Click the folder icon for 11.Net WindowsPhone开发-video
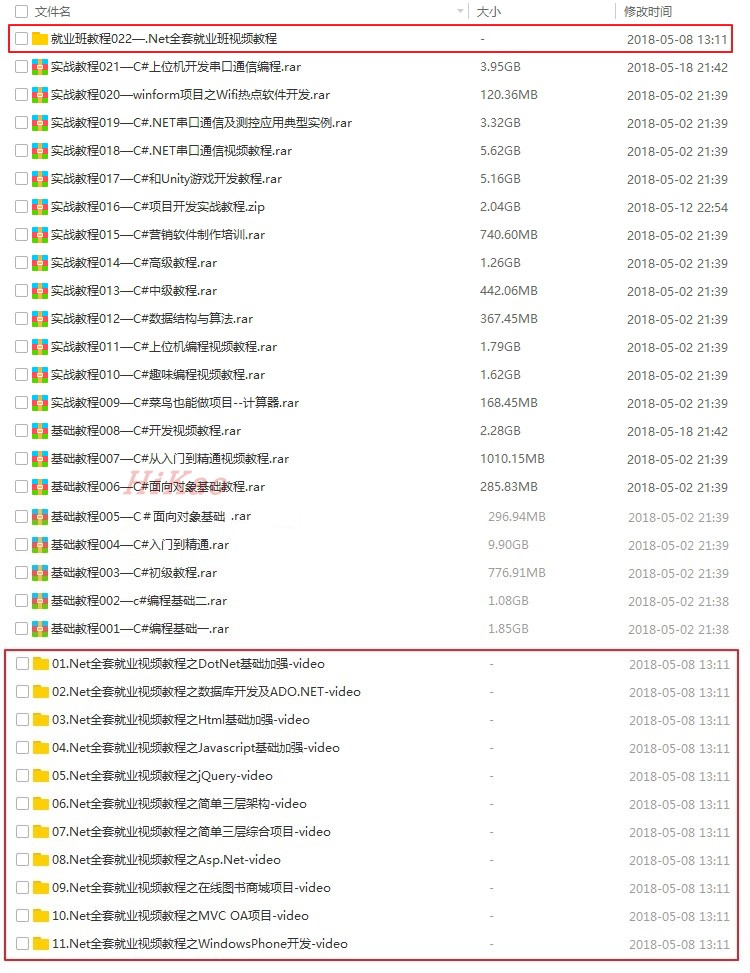The width and height of the screenshot is (750, 973). [41, 943]
